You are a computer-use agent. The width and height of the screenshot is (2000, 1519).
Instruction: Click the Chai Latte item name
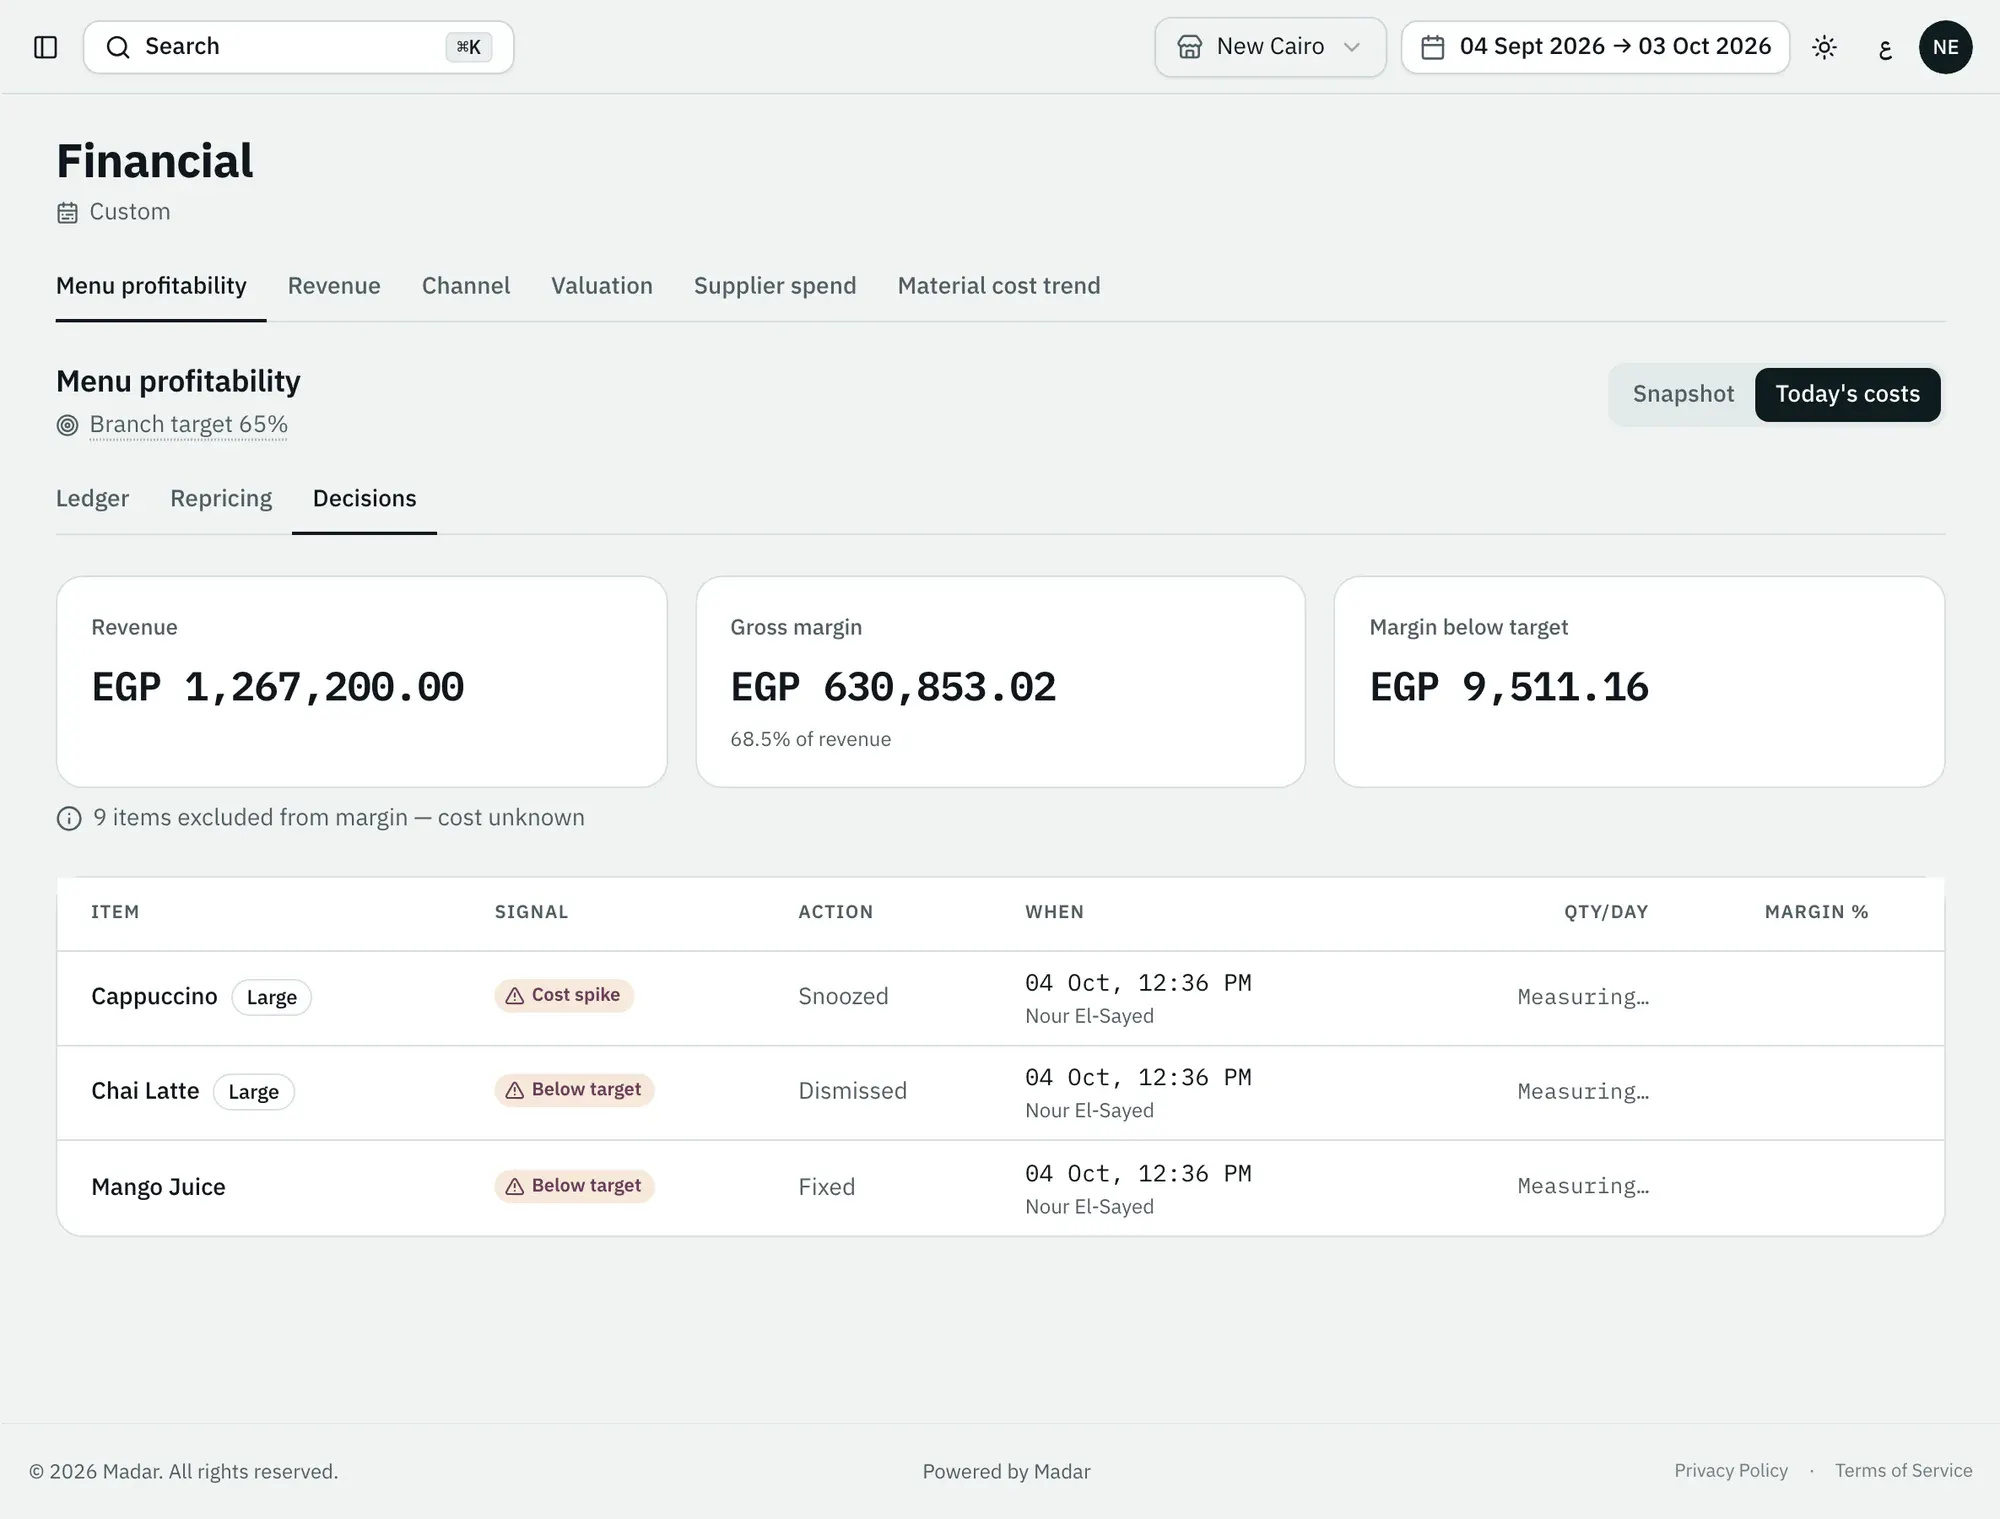pos(145,1091)
